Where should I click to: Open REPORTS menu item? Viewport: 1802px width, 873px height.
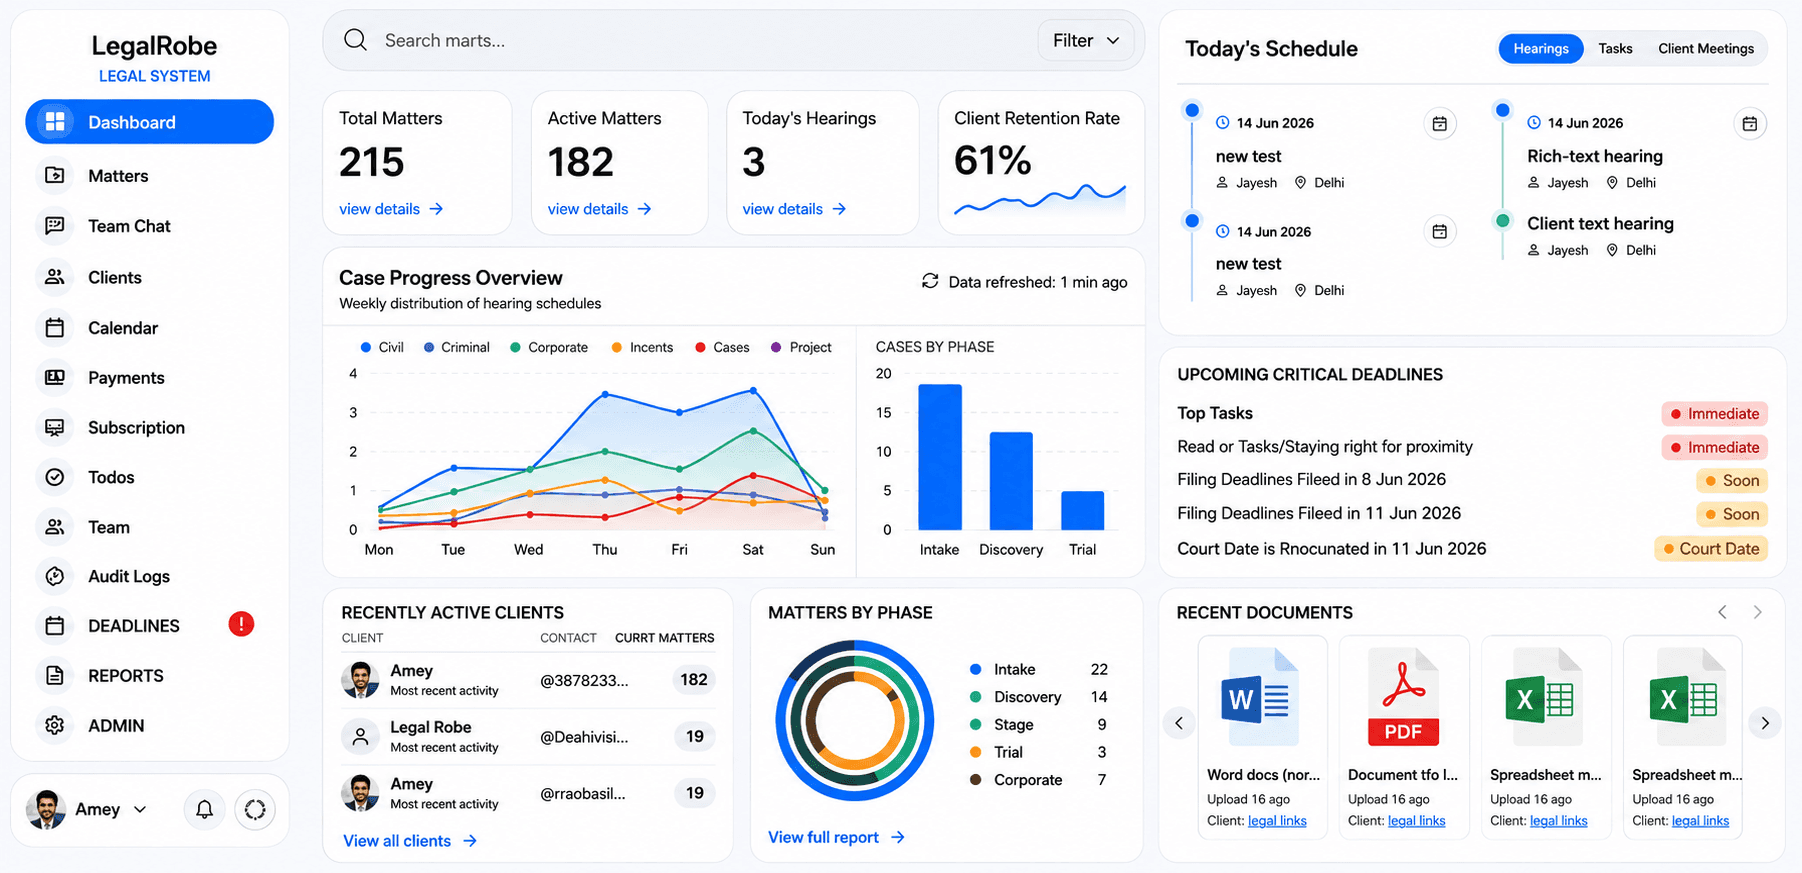click(x=149, y=675)
